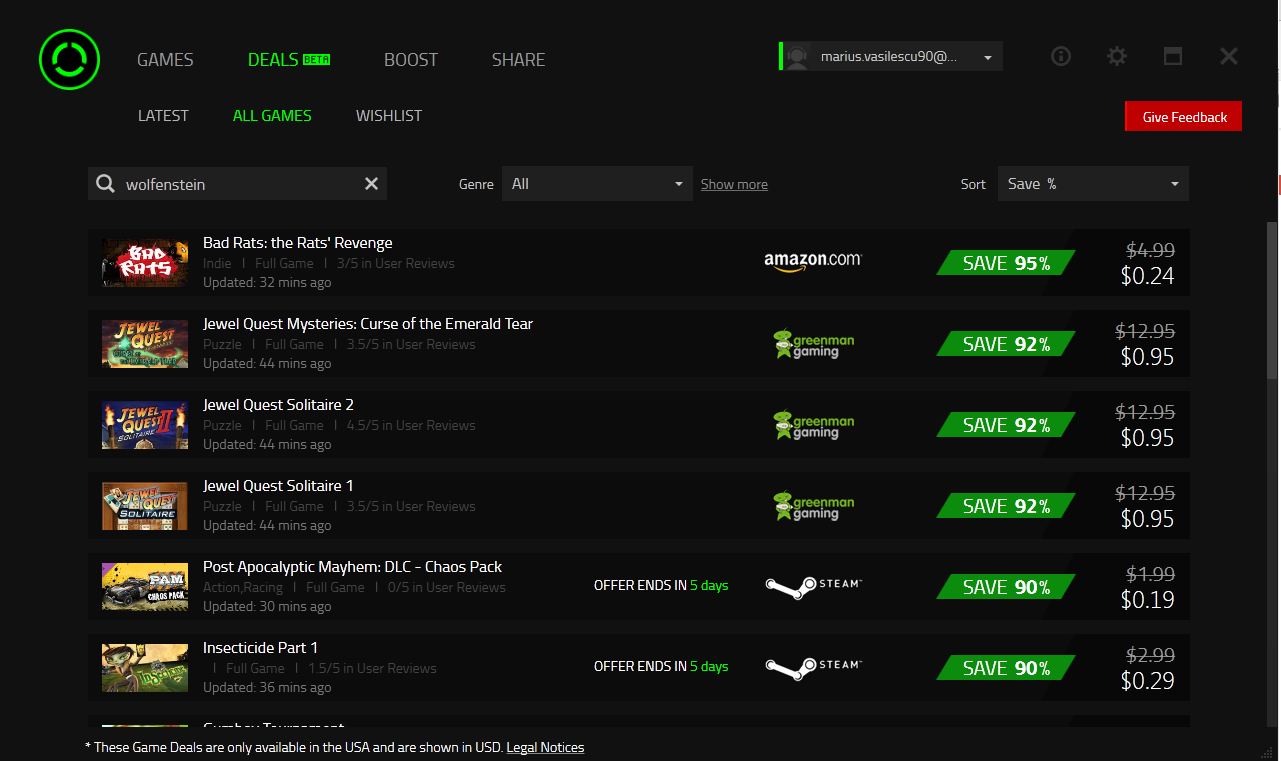Click Steam logo for Insecticide Part 1
This screenshot has width=1281, height=761.
click(813, 667)
